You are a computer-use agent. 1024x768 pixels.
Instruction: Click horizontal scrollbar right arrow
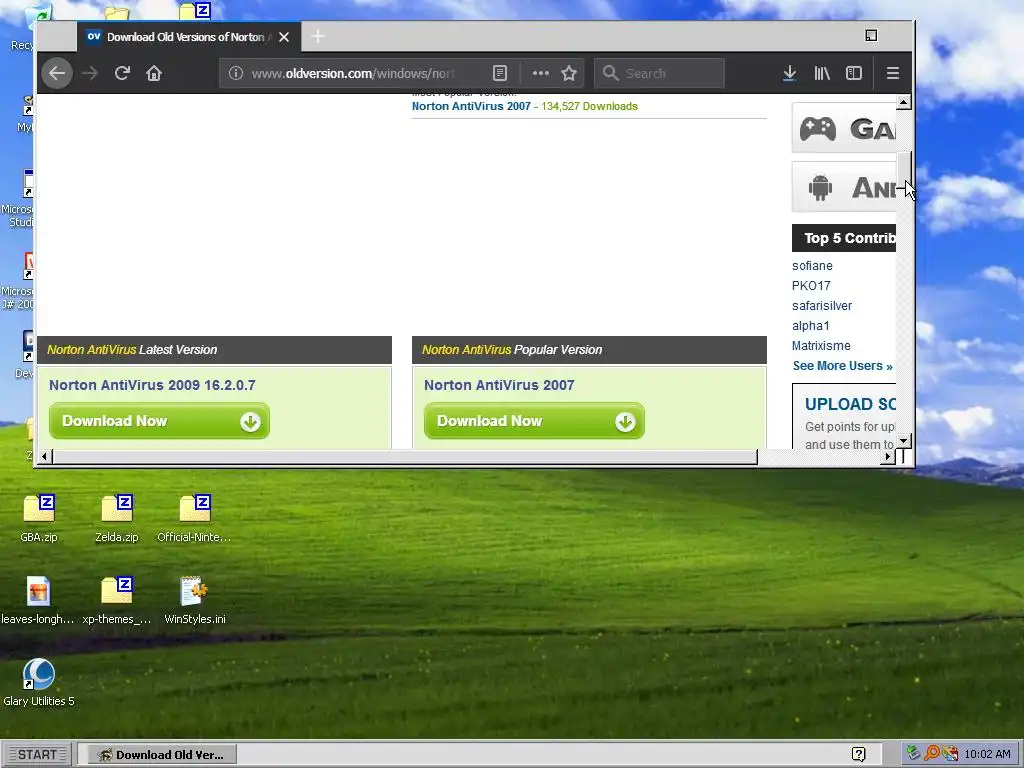(x=888, y=456)
